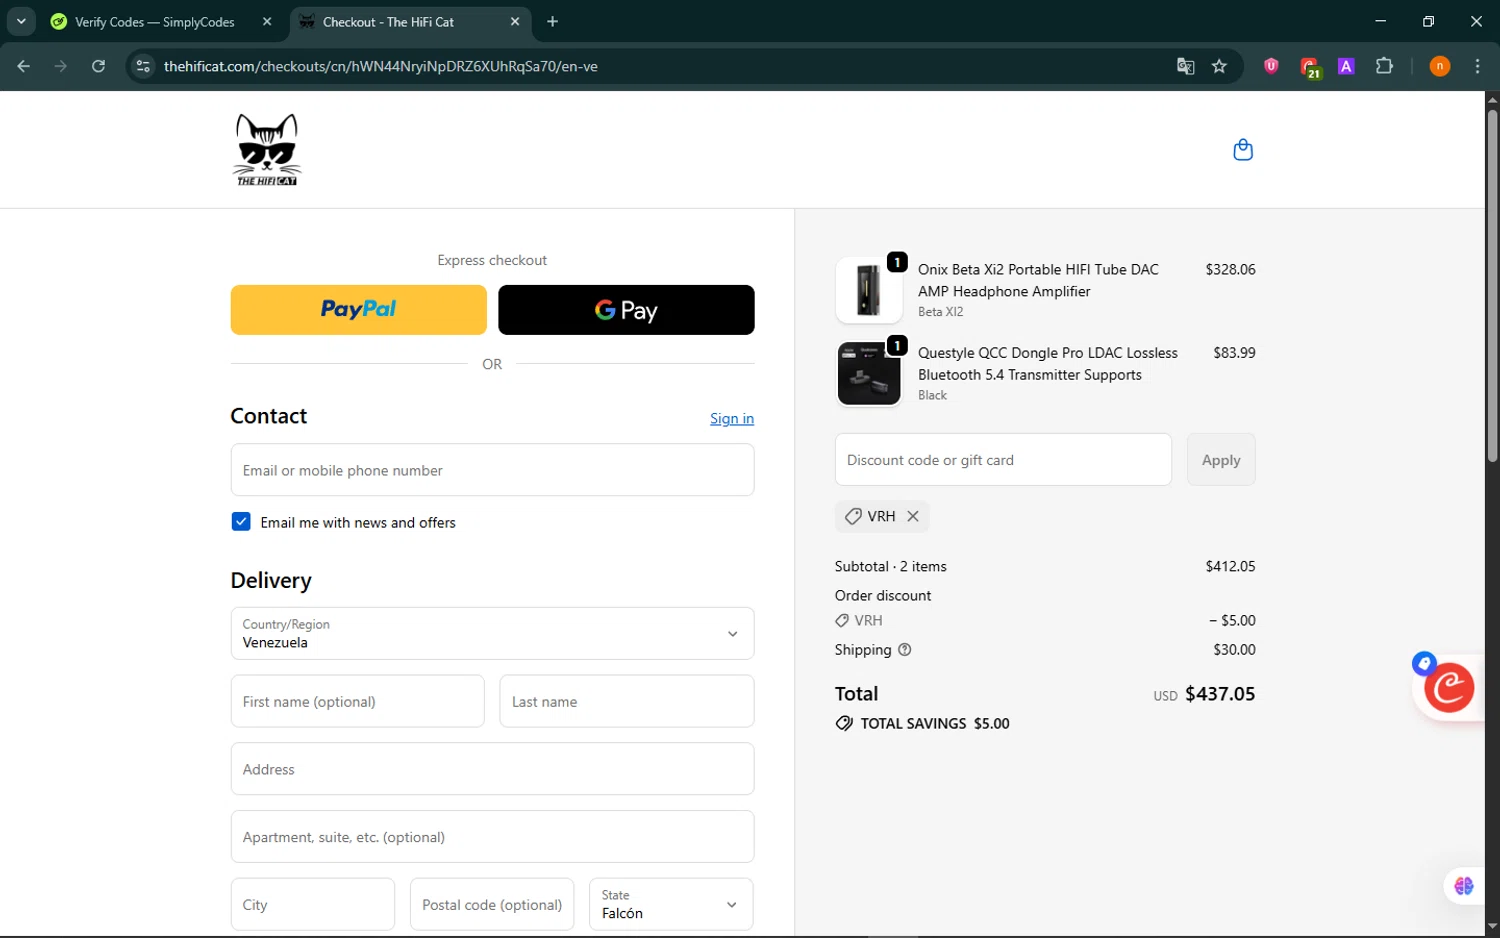Bookmark this page with the star icon
The image size is (1500, 938).
coord(1219,66)
